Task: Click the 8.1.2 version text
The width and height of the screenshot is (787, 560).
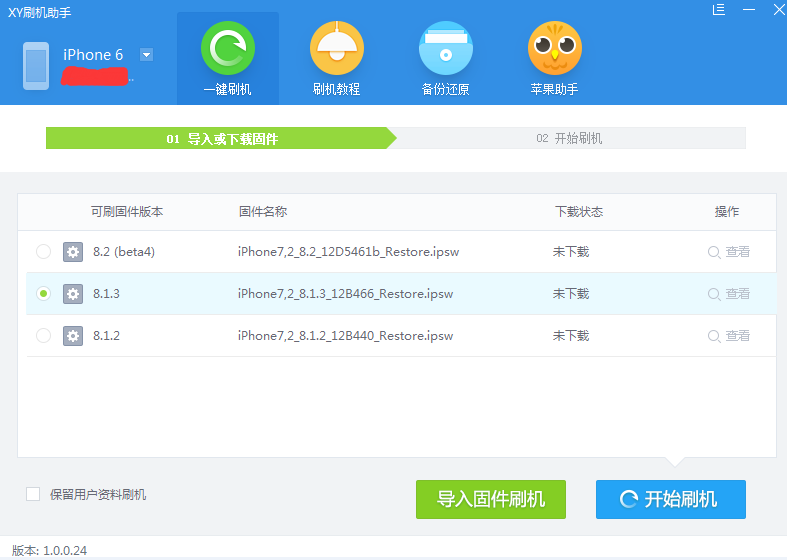Action: (106, 336)
